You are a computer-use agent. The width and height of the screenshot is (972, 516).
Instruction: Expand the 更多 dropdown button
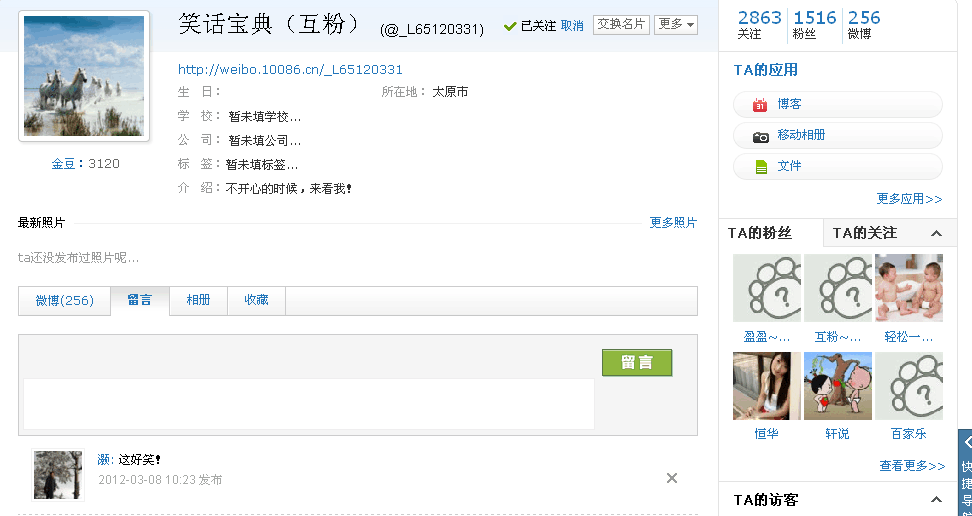(x=676, y=25)
